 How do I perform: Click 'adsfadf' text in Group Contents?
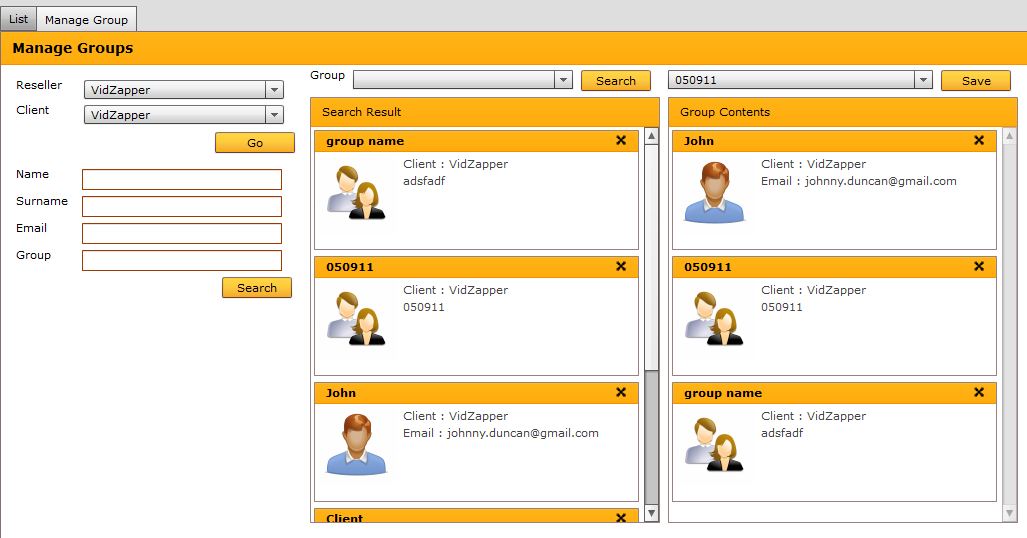pyautogui.click(x=782, y=432)
